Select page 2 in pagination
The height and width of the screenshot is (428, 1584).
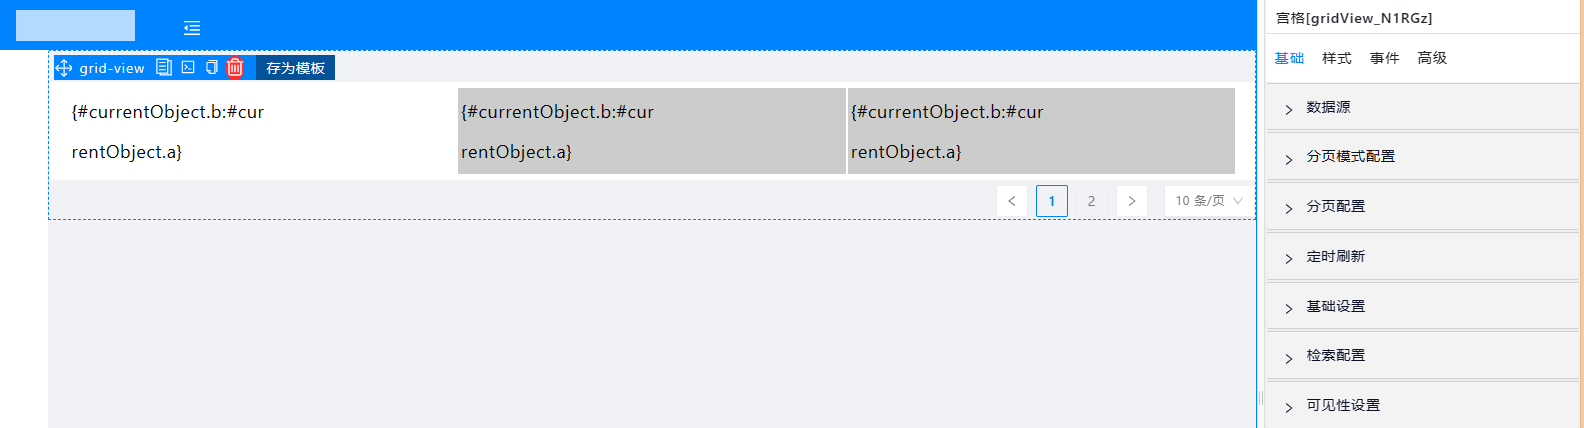point(1092,201)
